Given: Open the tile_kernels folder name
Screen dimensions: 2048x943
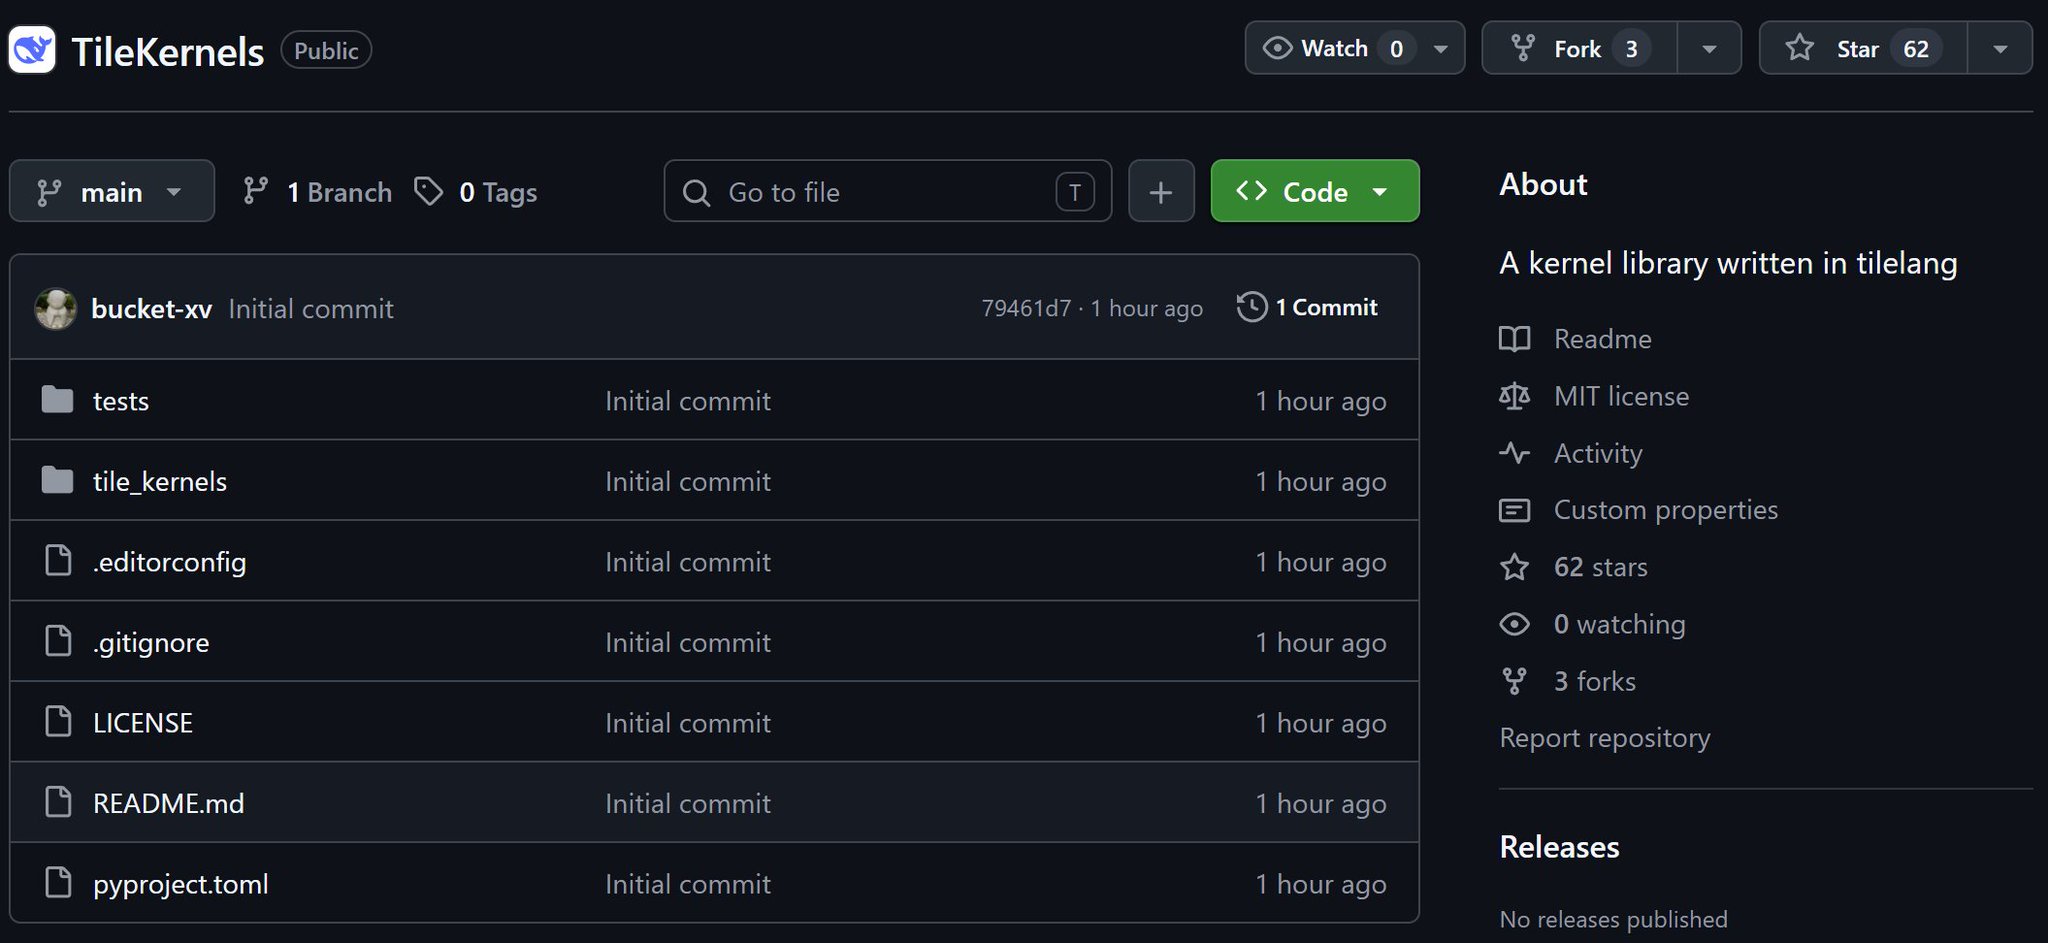Looking at the screenshot, I should 160,482.
